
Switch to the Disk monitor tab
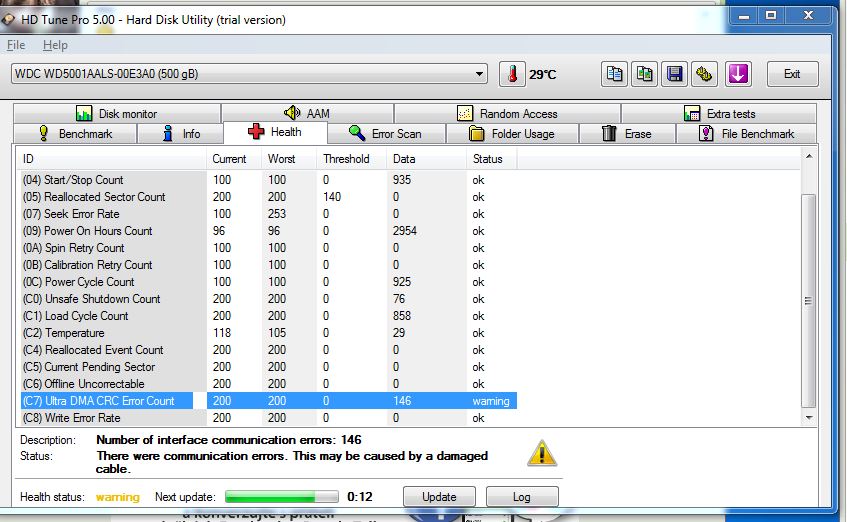click(x=117, y=113)
